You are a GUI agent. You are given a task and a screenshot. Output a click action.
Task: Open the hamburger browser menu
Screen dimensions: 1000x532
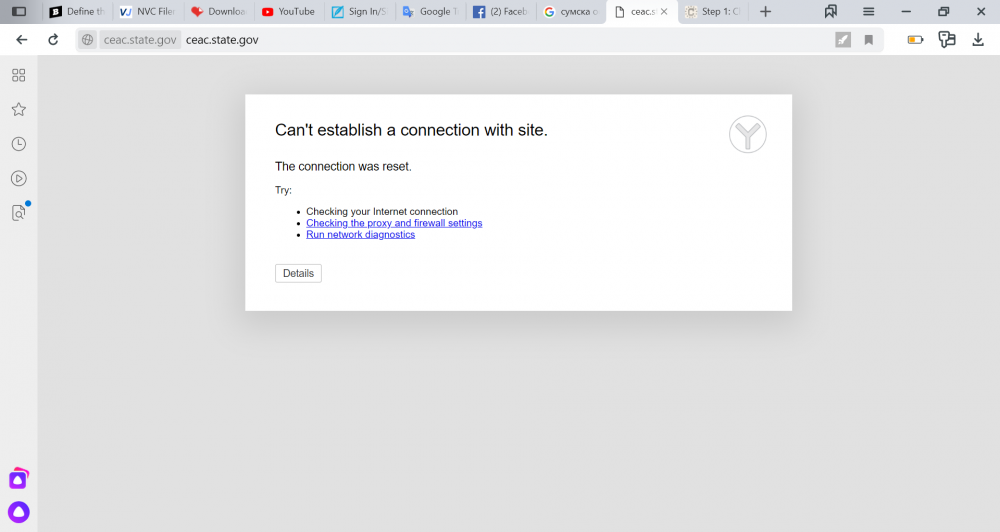tap(868, 12)
